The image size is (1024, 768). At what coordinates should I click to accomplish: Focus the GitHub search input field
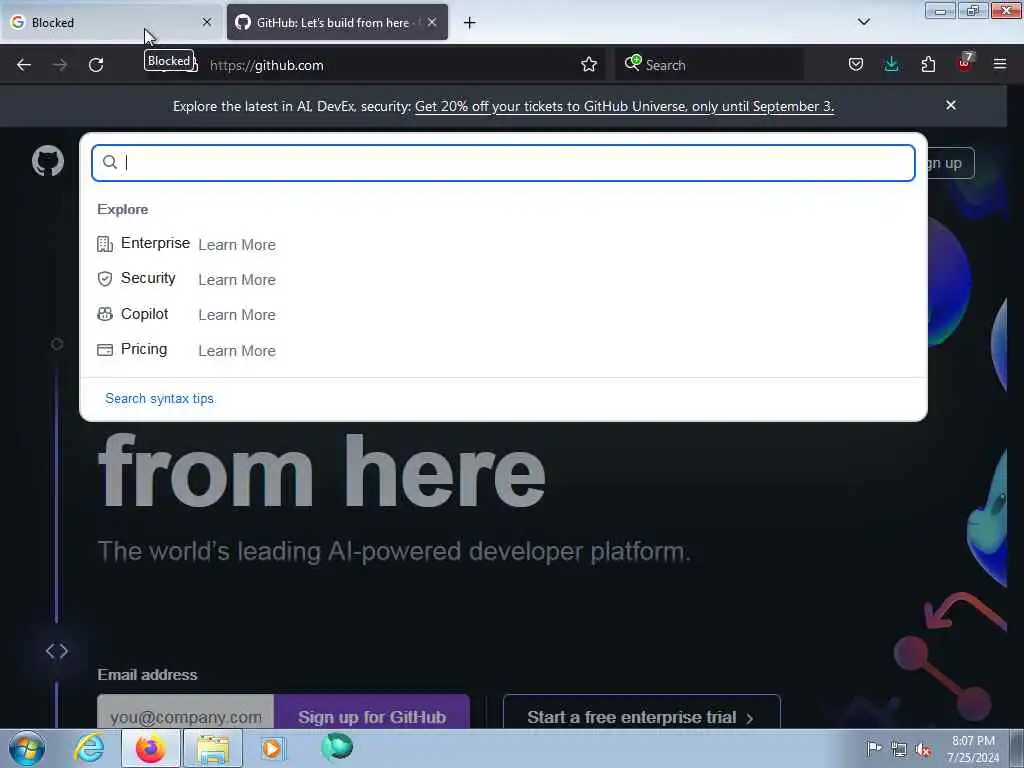tap(503, 163)
